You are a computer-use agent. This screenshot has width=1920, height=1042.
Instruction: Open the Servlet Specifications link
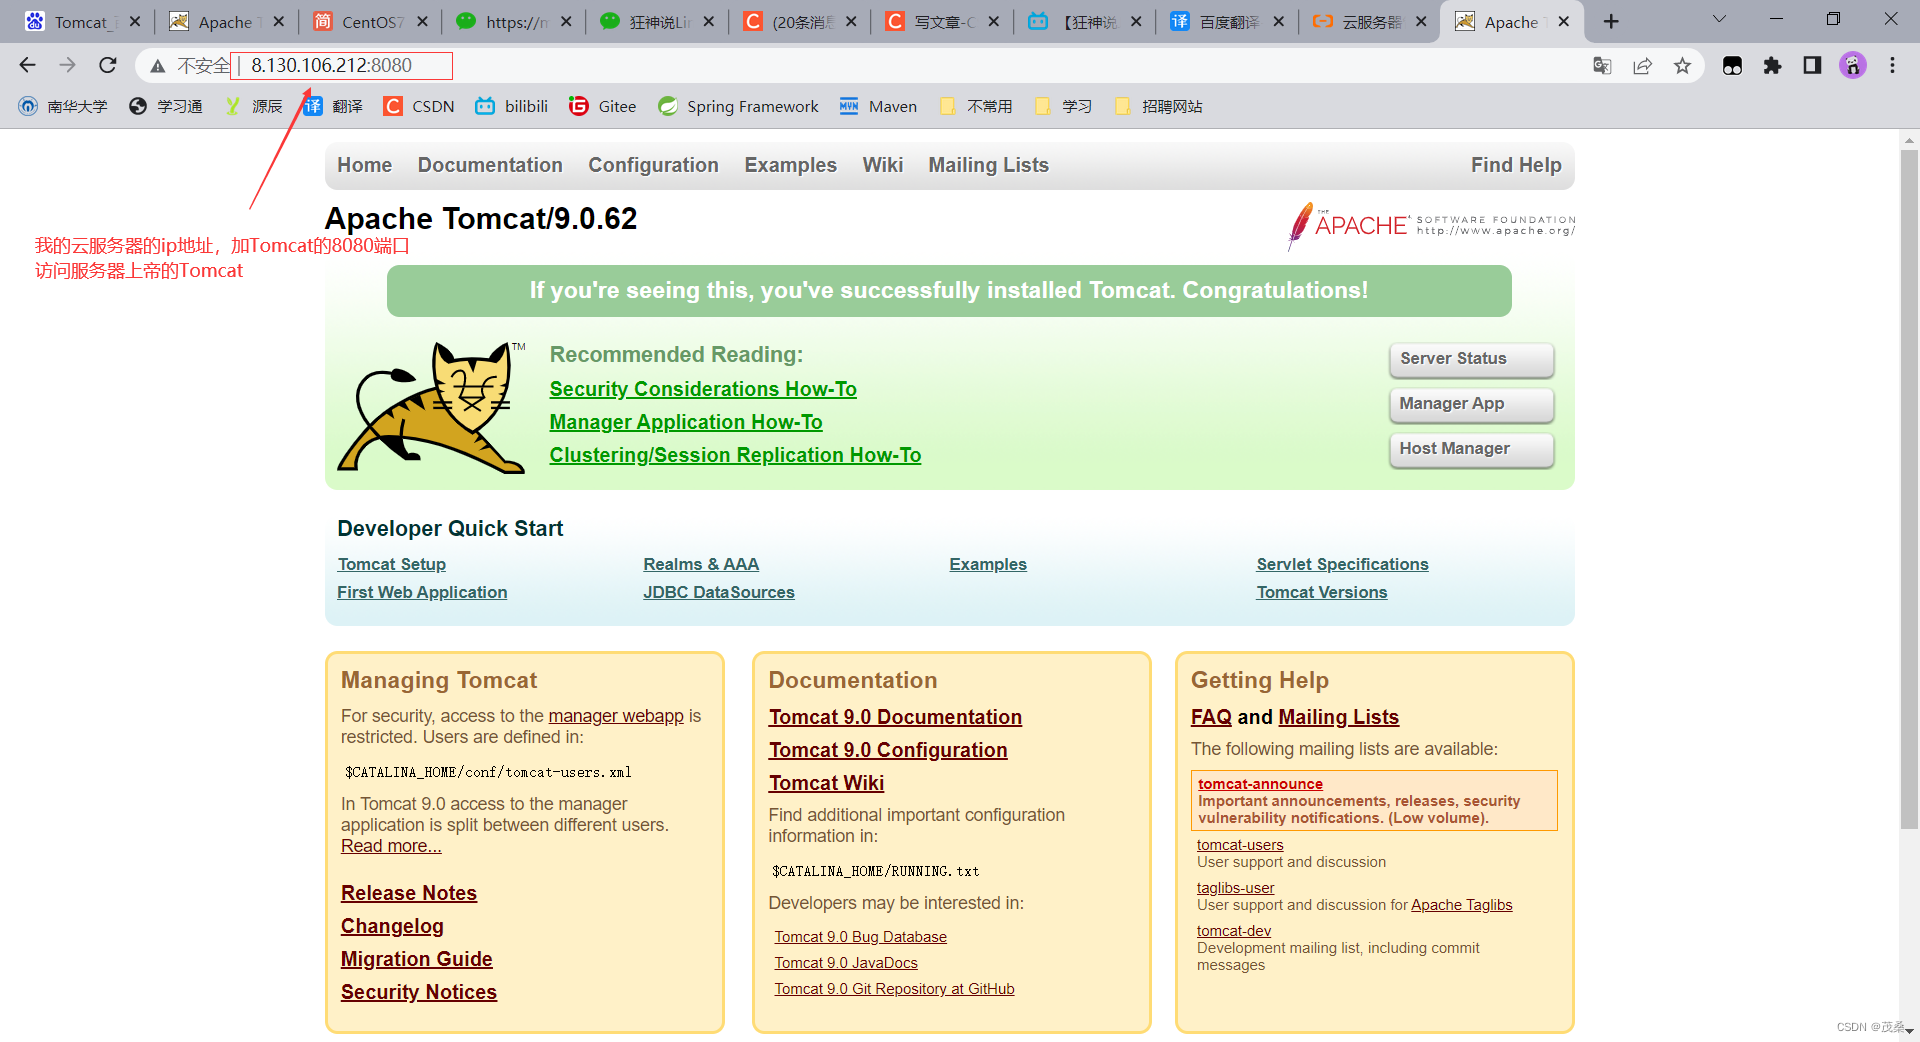point(1342,564)
